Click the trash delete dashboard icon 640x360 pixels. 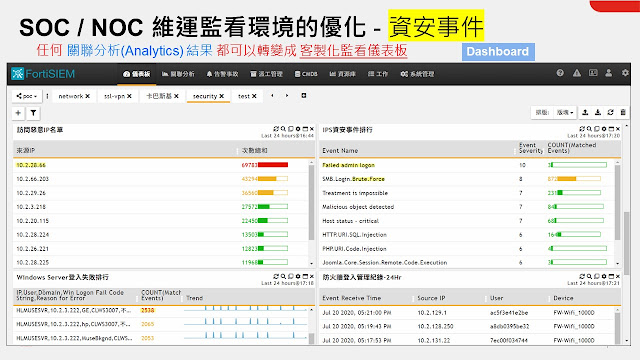623,112
